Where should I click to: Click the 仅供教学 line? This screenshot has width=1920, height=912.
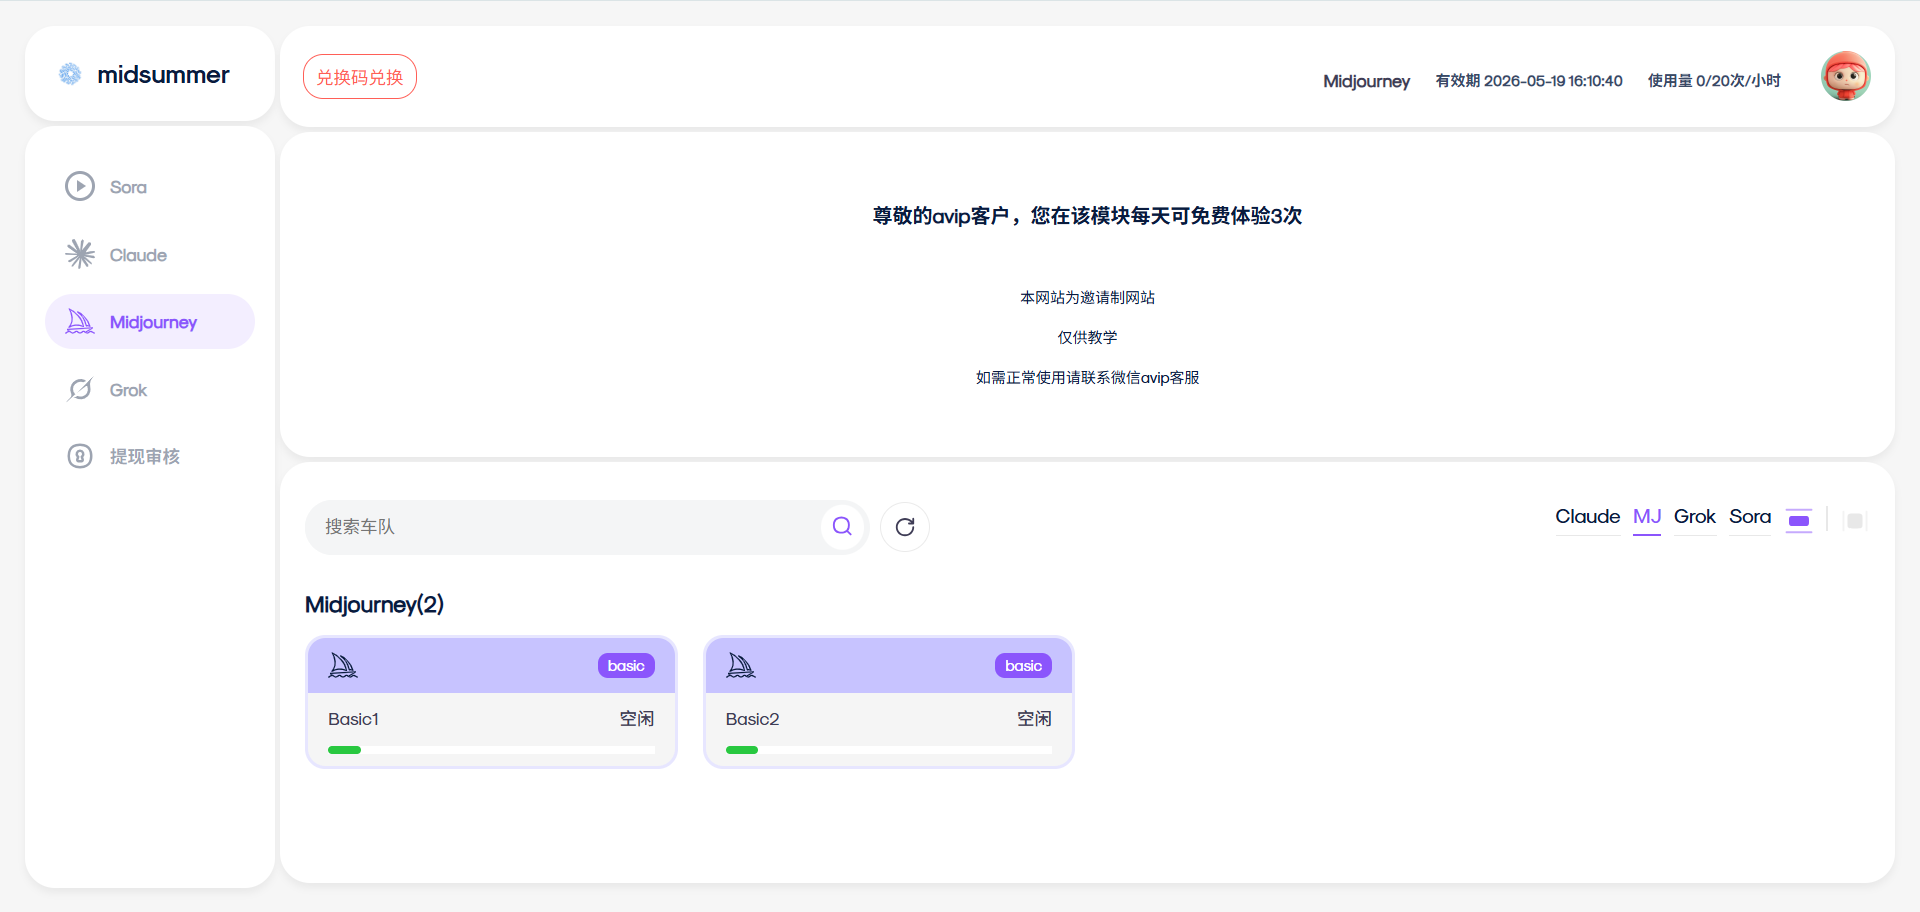click(x=1087, y=338)
